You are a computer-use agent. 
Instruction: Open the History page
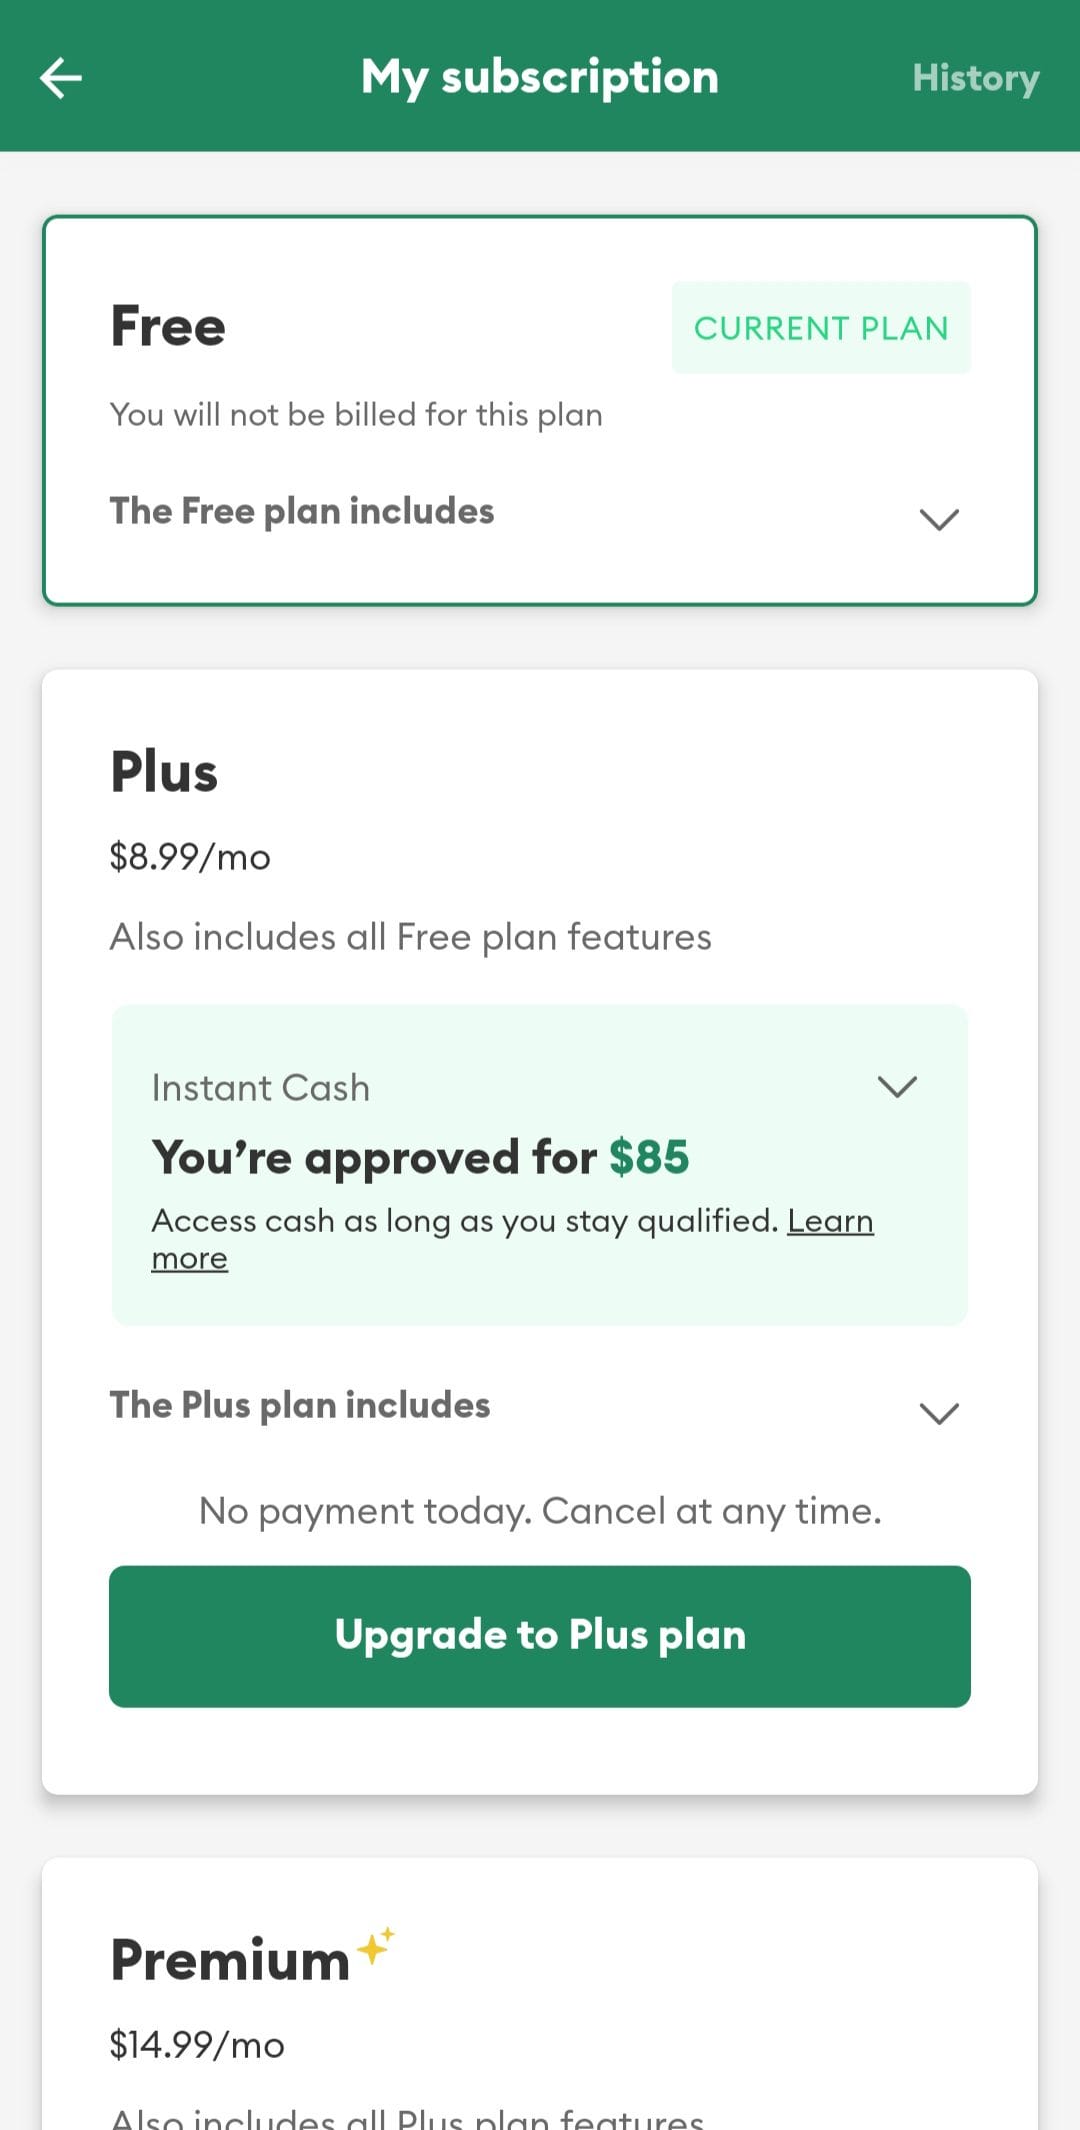[975, 78]
